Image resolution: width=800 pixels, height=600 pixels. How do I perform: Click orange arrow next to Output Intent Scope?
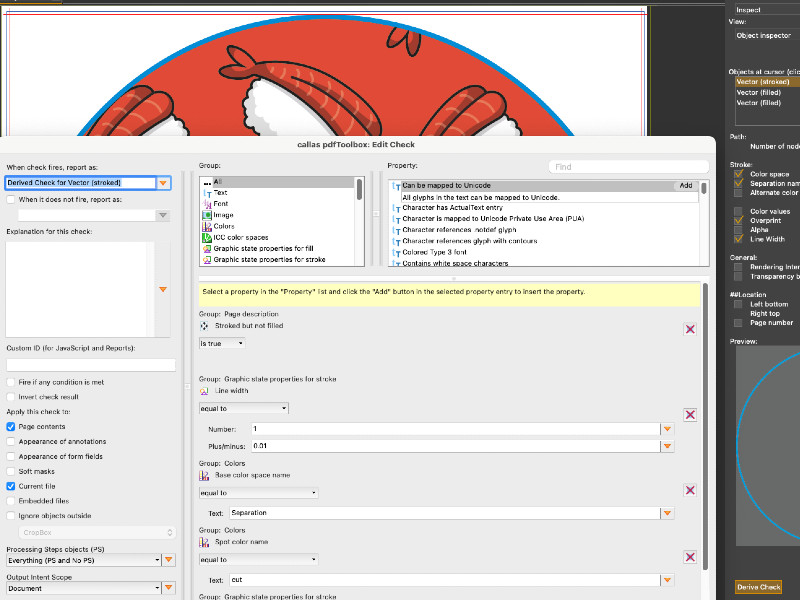pyautogui.click(x=168, y=588)
